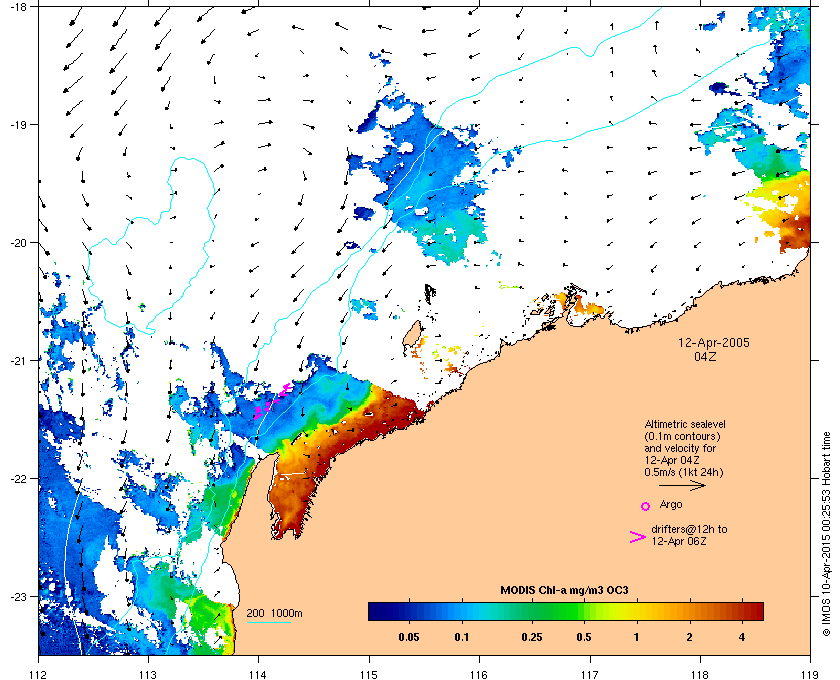Click latitude axis label "-22"
The width and height of the screenshot is (840, 680).
tap(18, 479)
